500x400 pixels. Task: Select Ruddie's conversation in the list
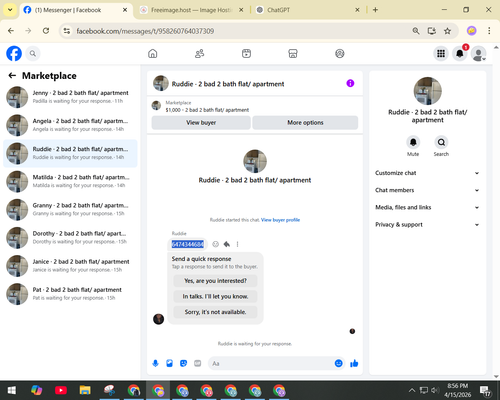click(x=70, y=153)
